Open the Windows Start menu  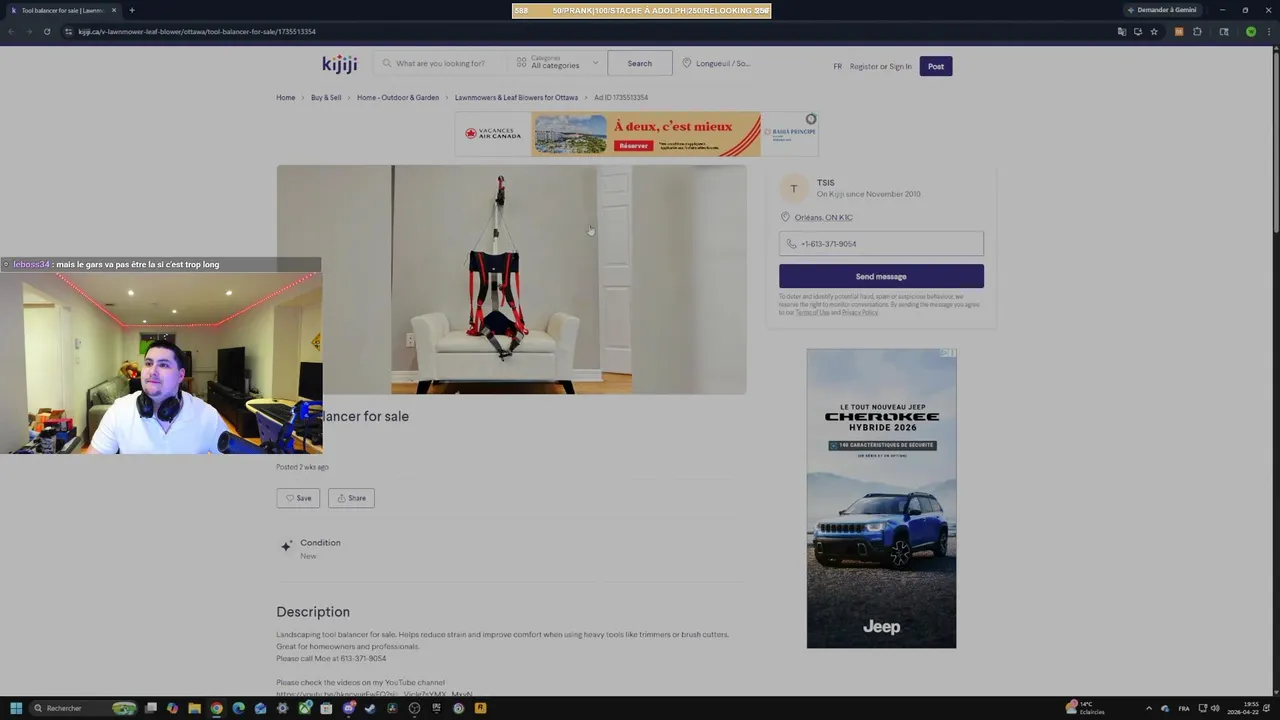tap(16, 708)
